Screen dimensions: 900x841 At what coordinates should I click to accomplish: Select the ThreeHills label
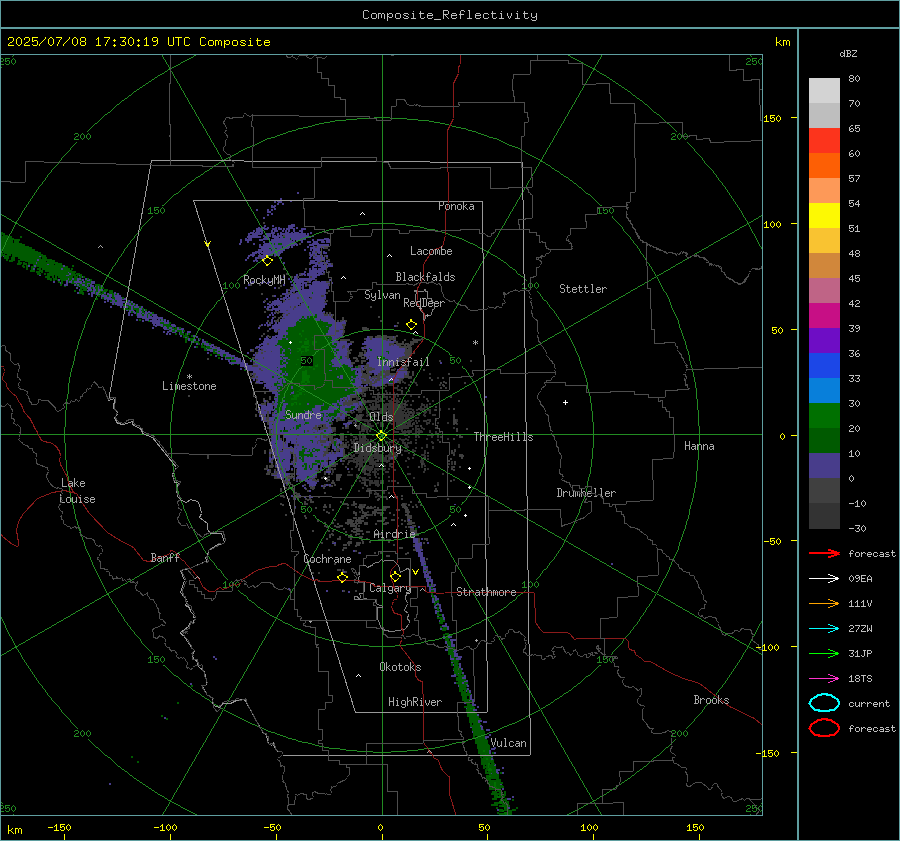(503, 437)
